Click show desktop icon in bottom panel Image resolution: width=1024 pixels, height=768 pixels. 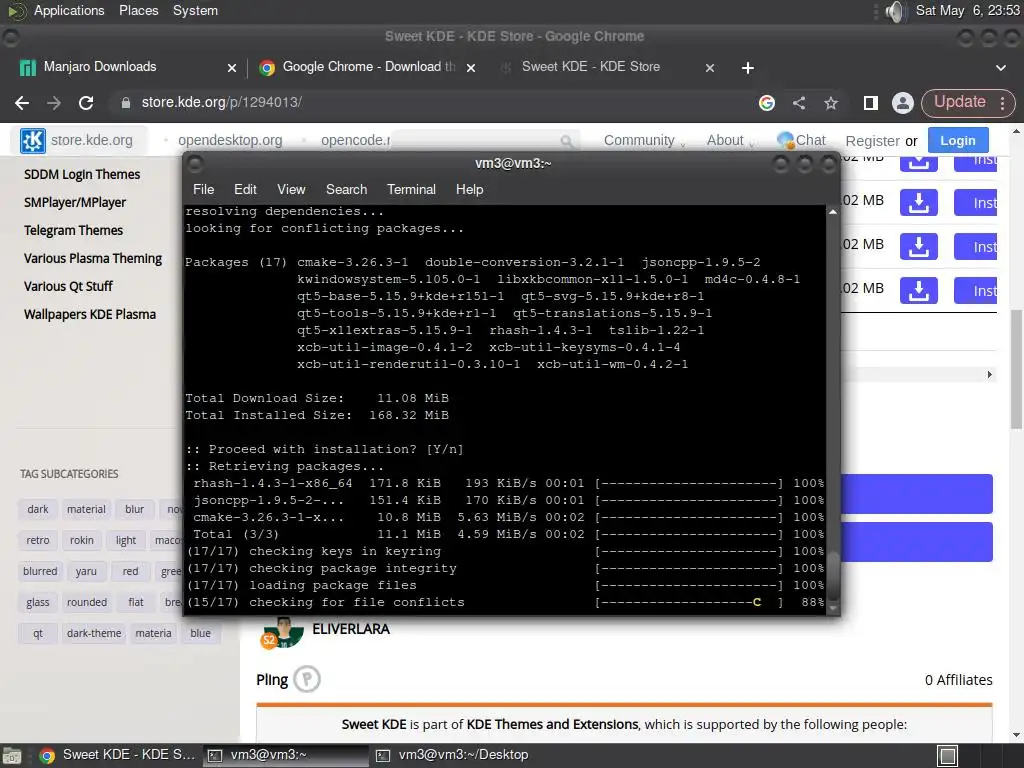click(948, 756)
